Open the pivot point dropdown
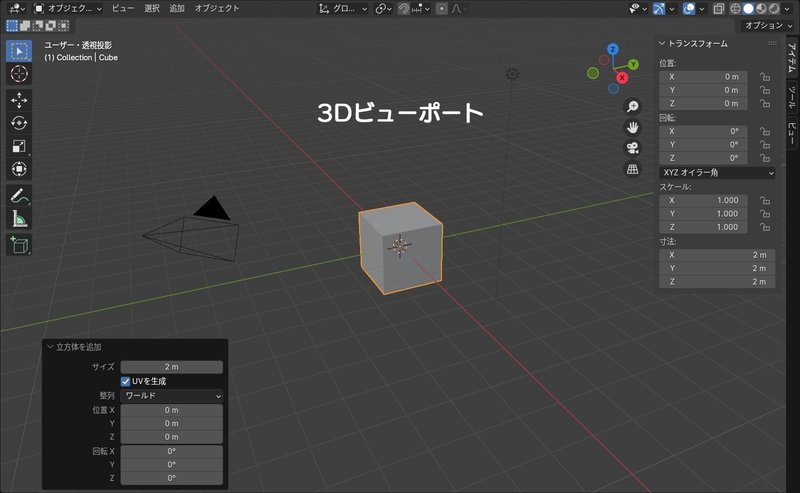 (383, 9)
